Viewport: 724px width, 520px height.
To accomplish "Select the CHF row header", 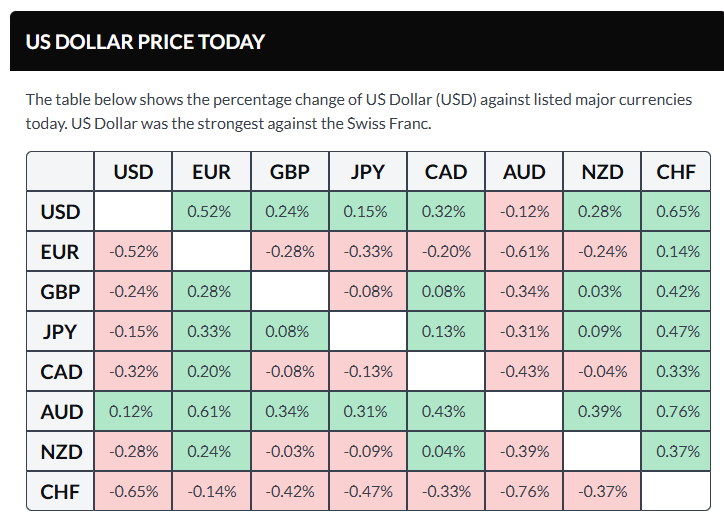I will 60,491.
